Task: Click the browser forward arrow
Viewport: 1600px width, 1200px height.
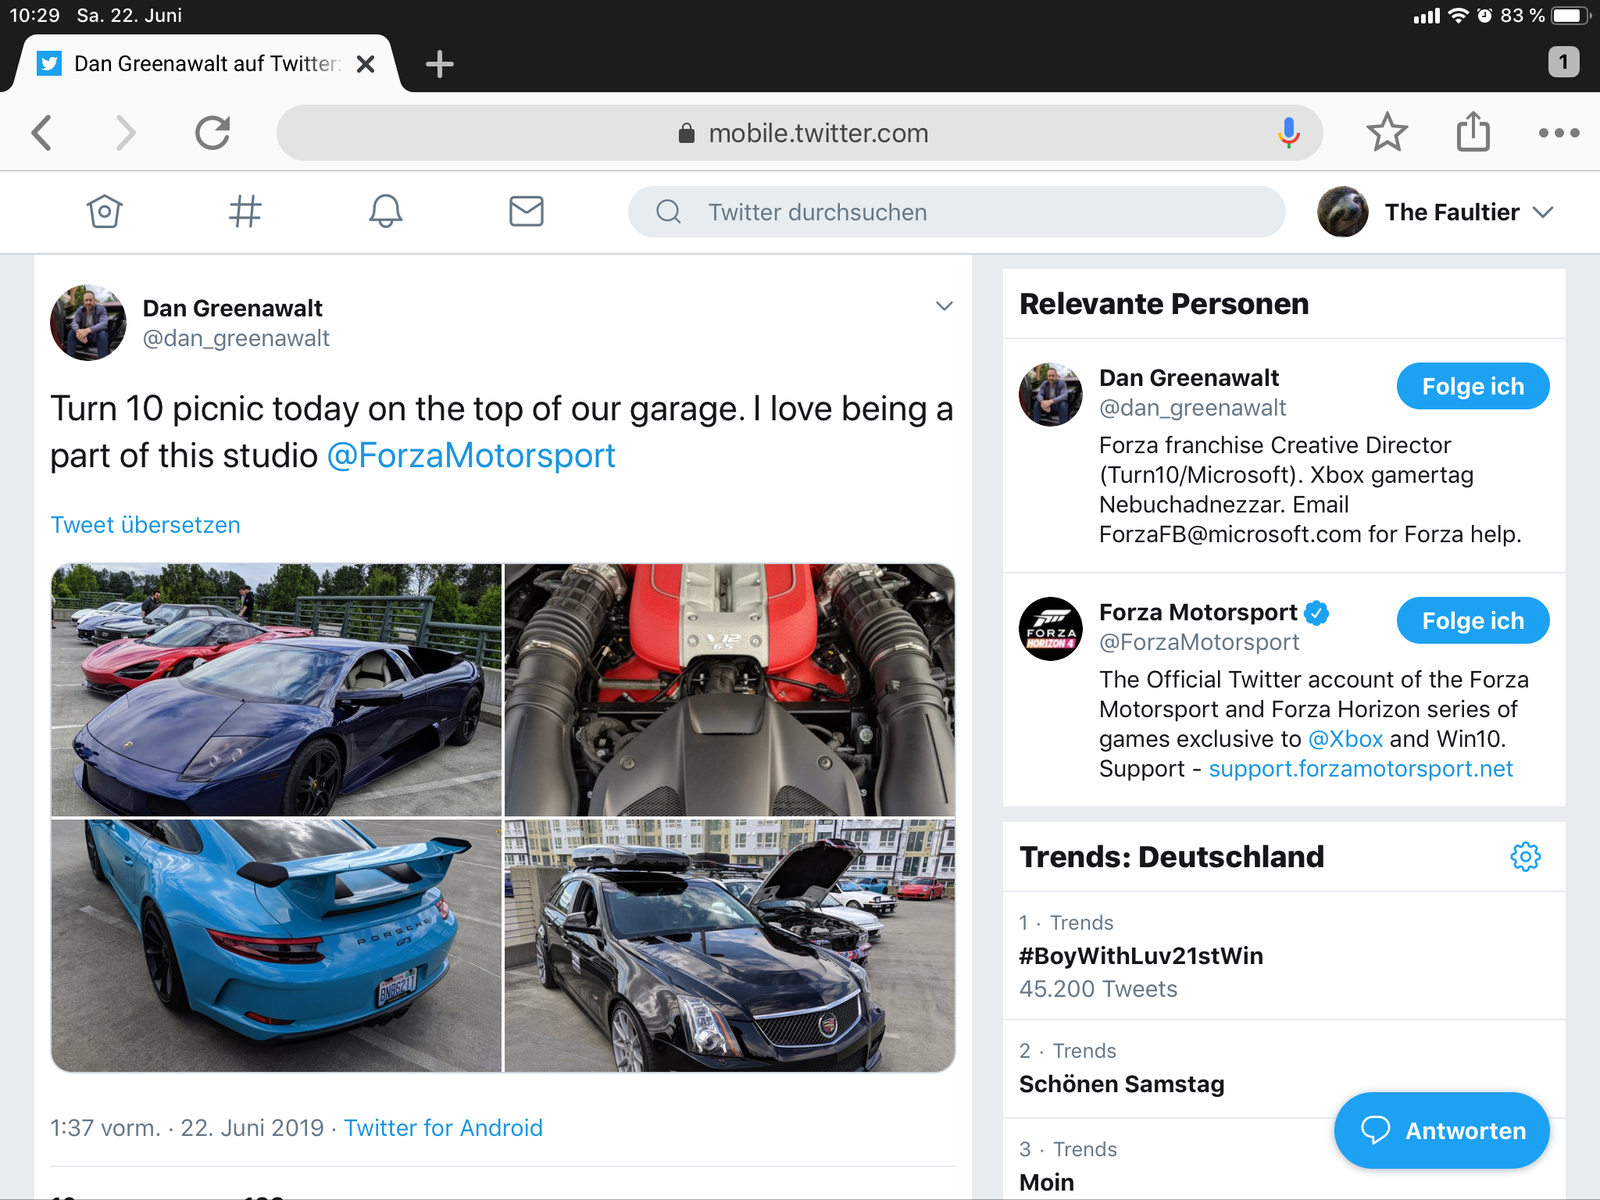Action: pos(125,132)
